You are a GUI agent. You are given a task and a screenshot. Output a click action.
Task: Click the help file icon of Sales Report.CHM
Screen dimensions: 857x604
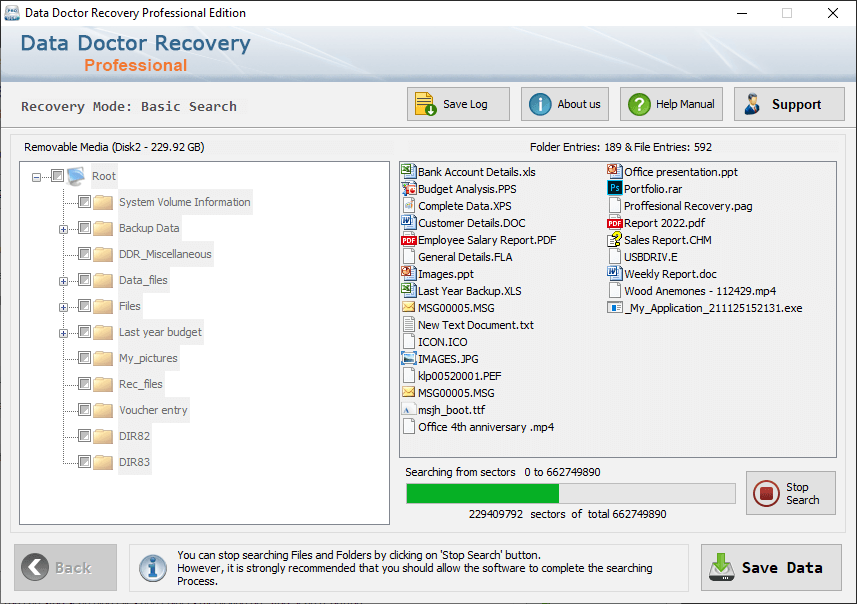point(614,239)
